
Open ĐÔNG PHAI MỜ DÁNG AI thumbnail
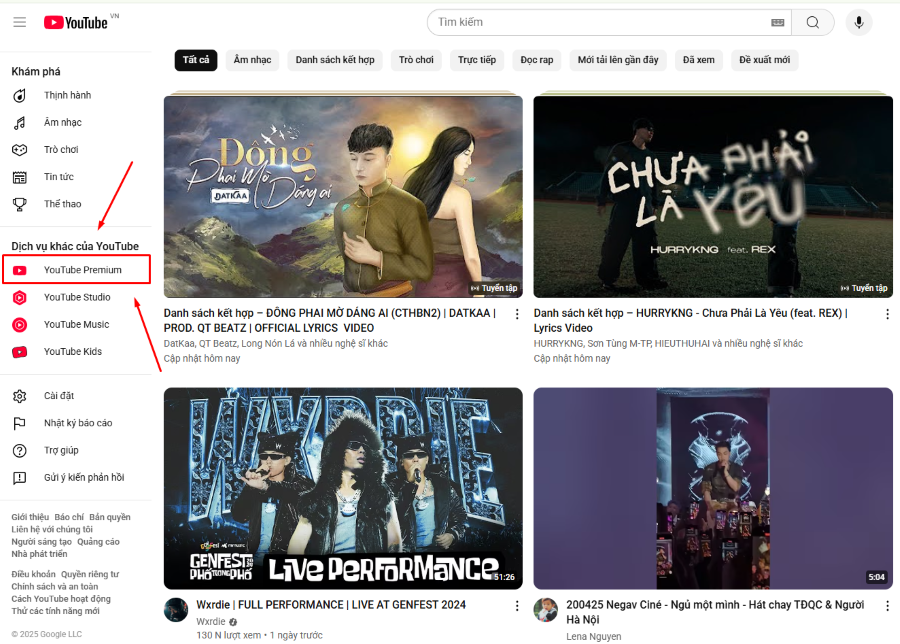pos(343,196)
